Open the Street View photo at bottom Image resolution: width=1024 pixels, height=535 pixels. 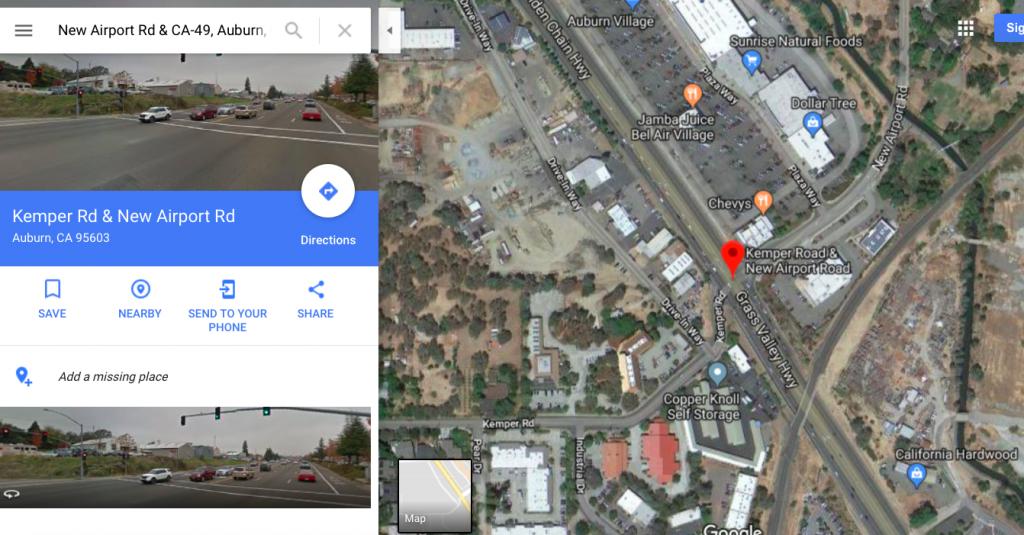tap(185, 457)
